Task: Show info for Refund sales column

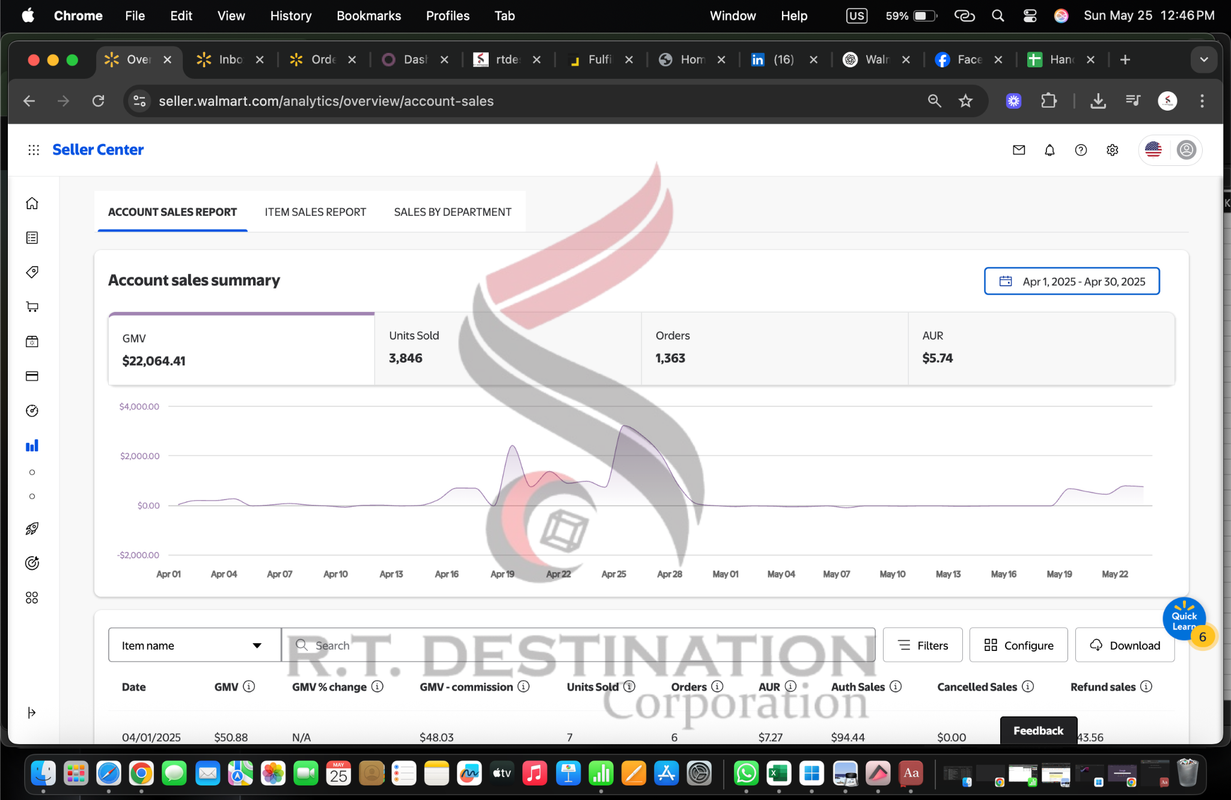Action: pyautogui.click(x=1146, y=687)
